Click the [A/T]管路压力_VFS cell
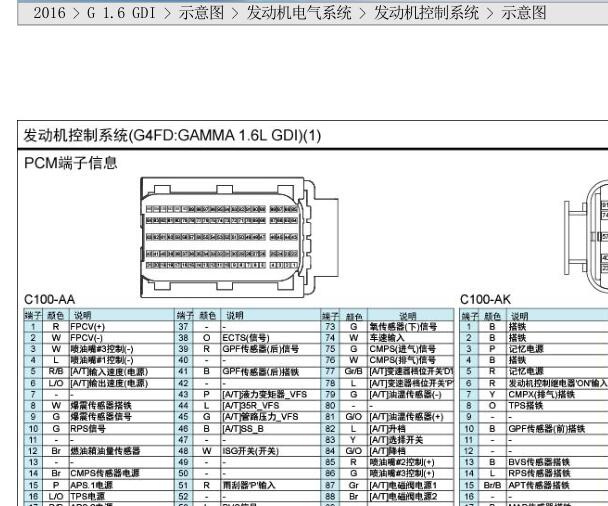The height and width of the screenshot is (506, 608). coord(271,417)
